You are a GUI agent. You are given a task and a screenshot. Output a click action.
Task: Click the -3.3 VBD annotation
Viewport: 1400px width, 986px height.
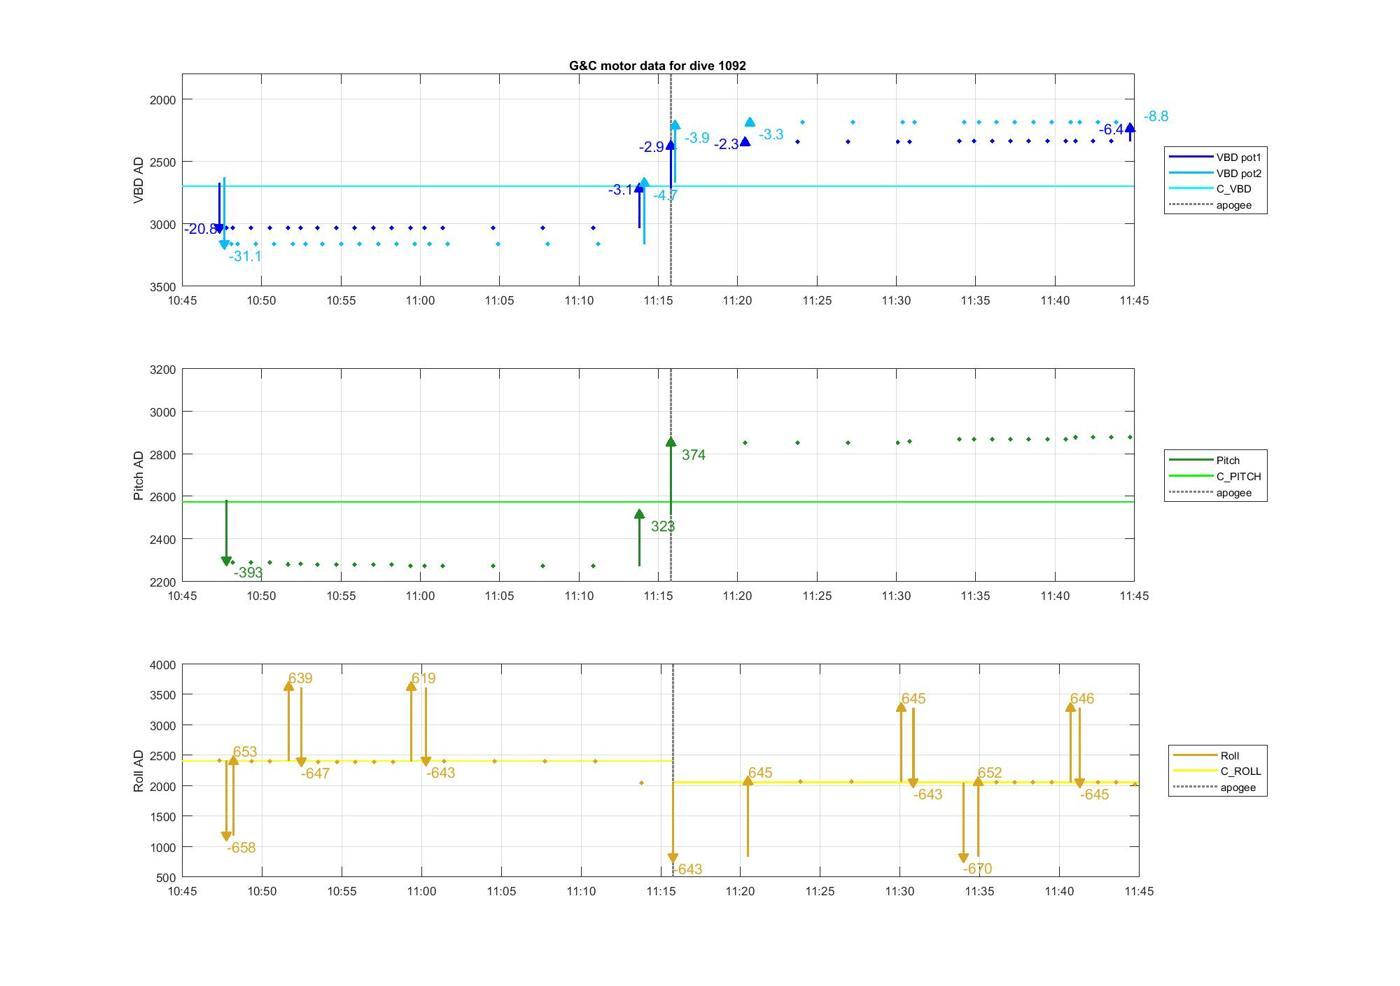pyautogui.click(x=771, y=134)
